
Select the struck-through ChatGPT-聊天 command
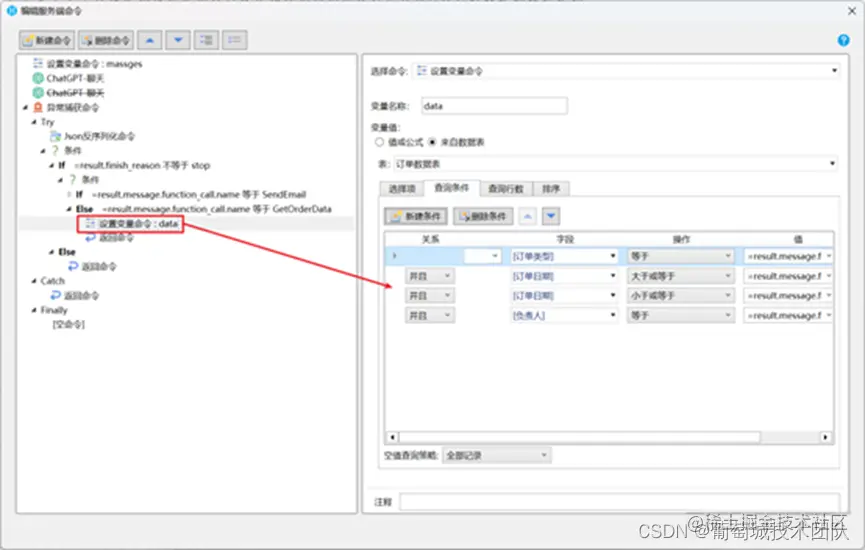coord(75,93)
